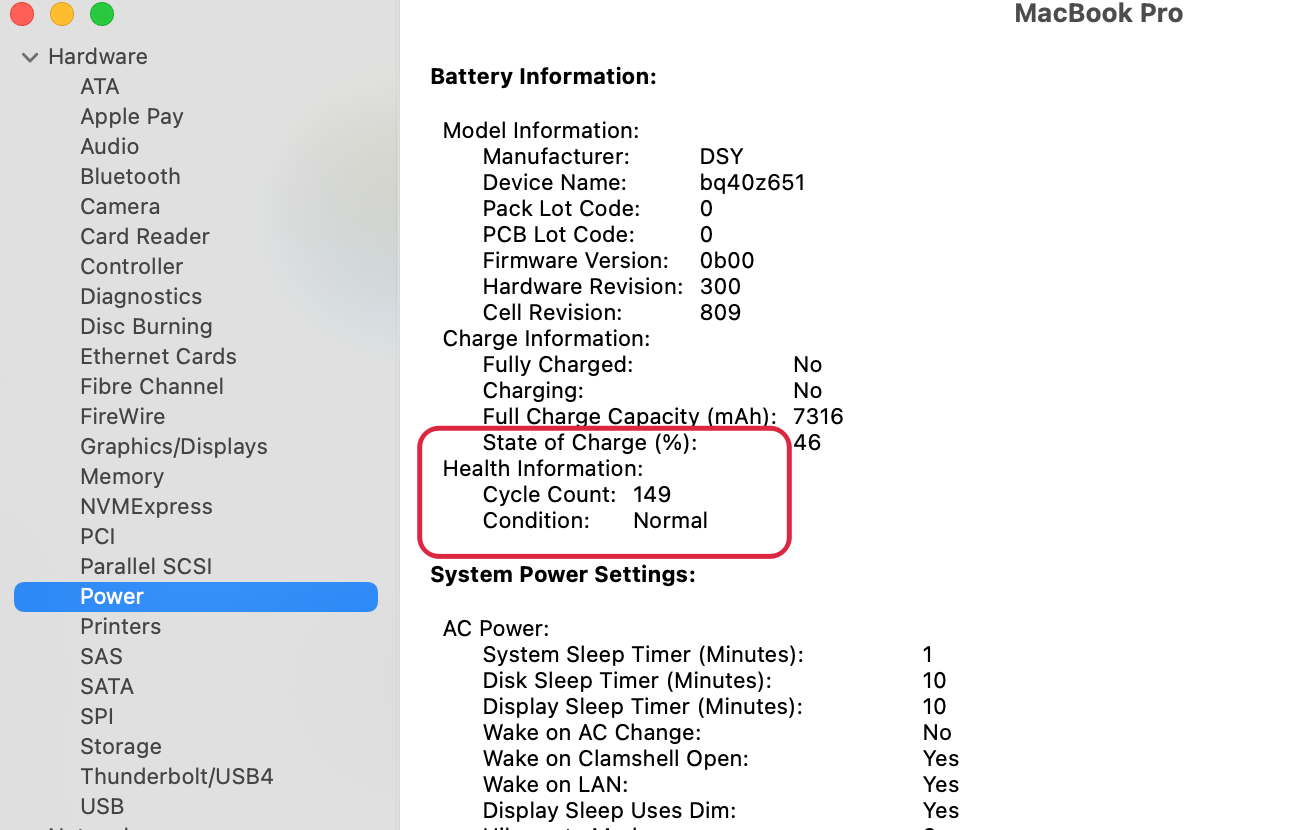Open Ethernet Cards entry

(x=159, y=356)
